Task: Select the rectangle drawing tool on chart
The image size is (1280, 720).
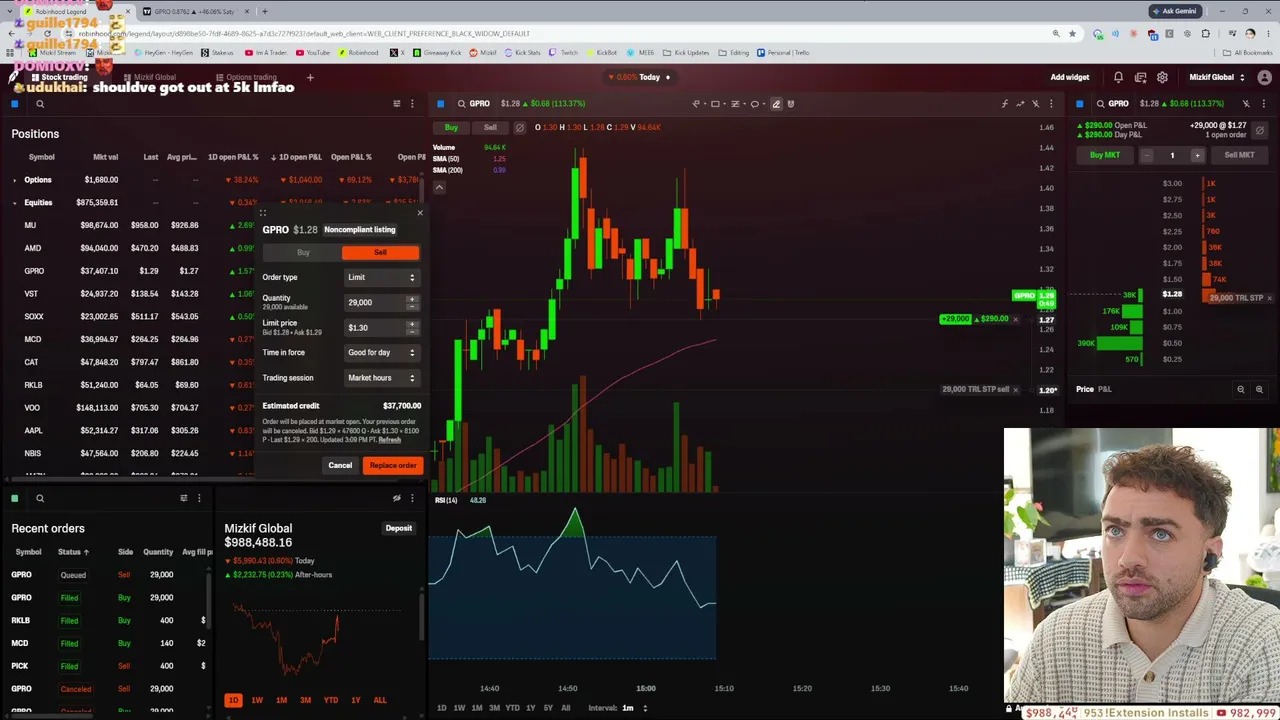Action: pyautogui.click(x=715, y=104)
